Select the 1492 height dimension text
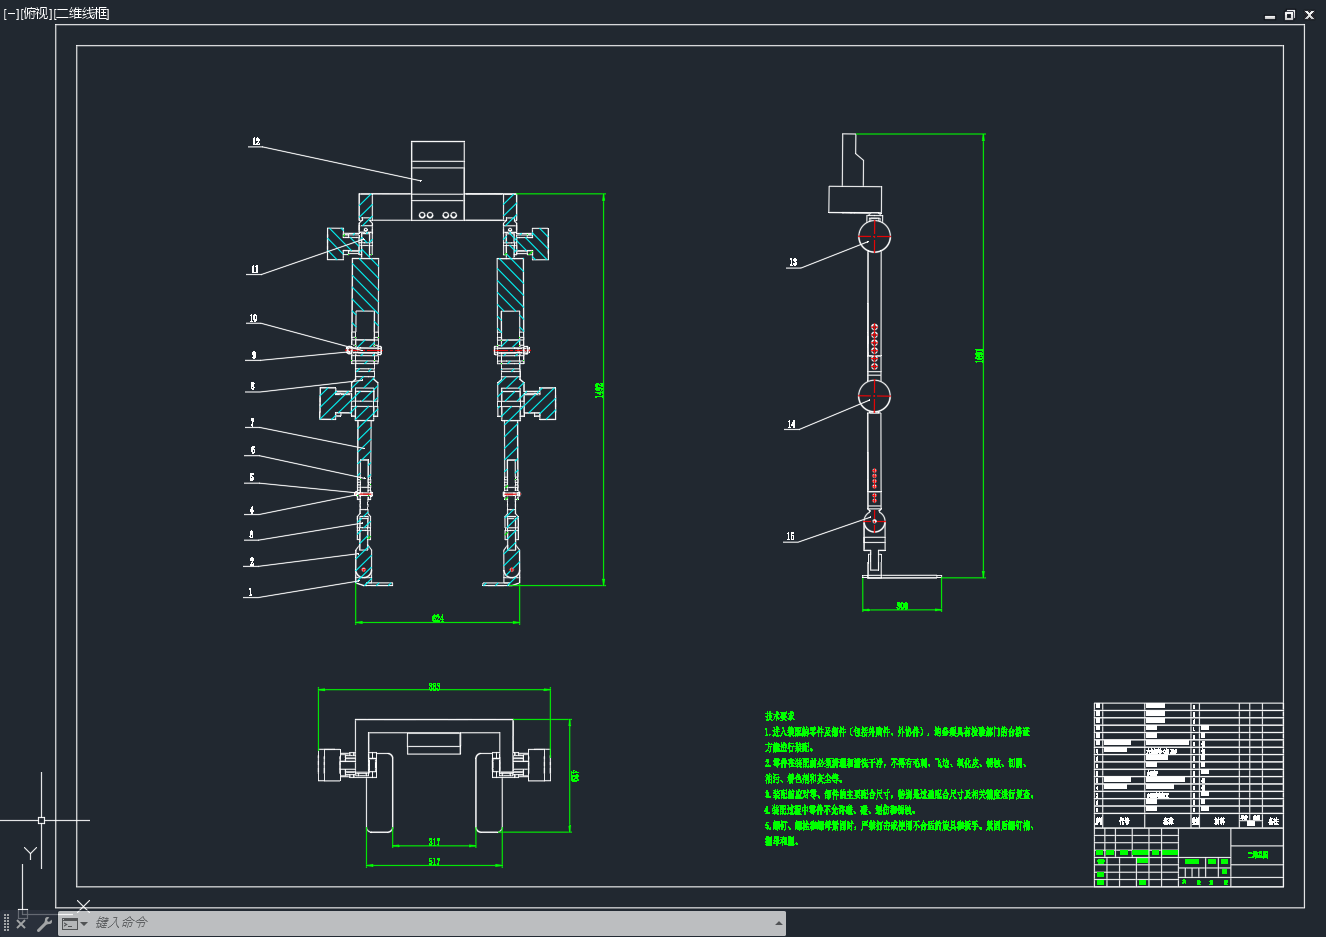Image resolution: width=1326 pixels, height=937 pixels. coord(599,389)
